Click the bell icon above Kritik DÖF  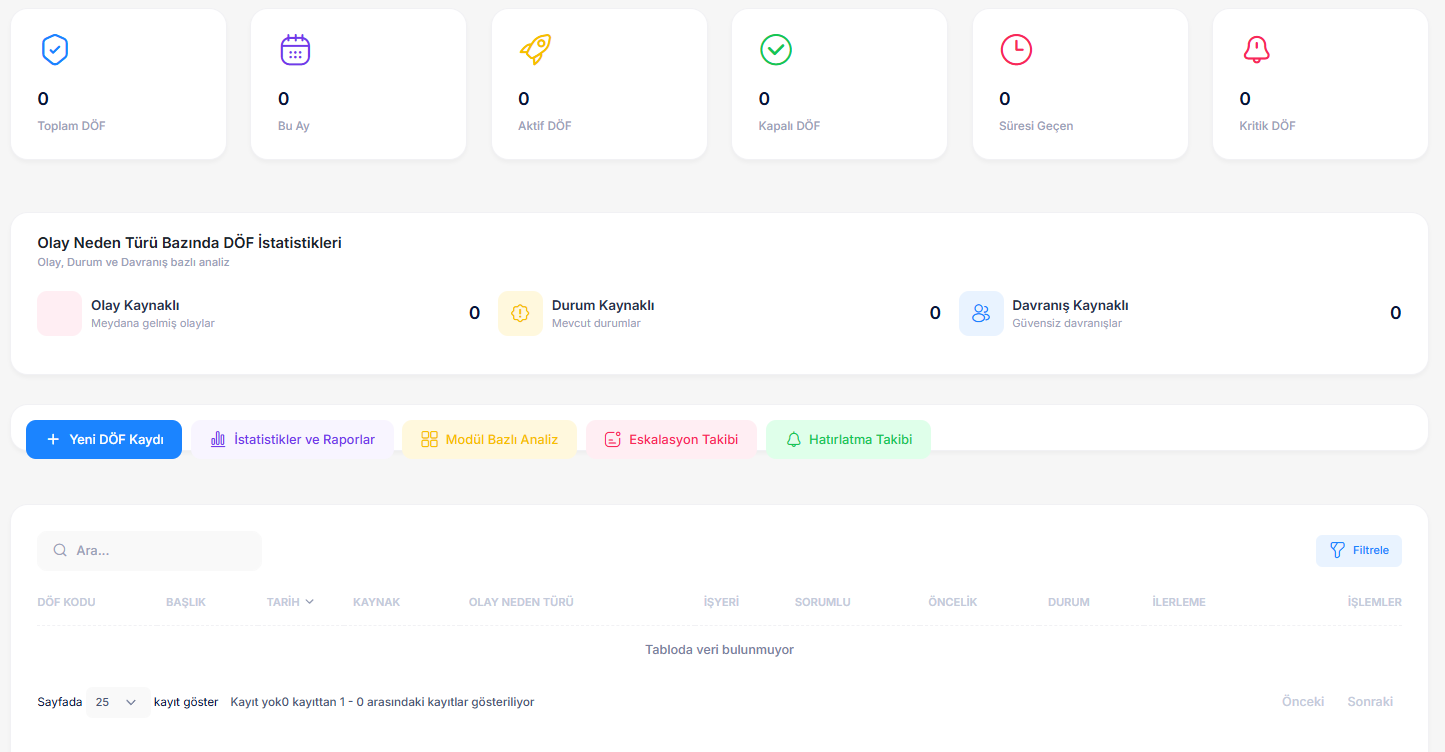[1256, 49]
